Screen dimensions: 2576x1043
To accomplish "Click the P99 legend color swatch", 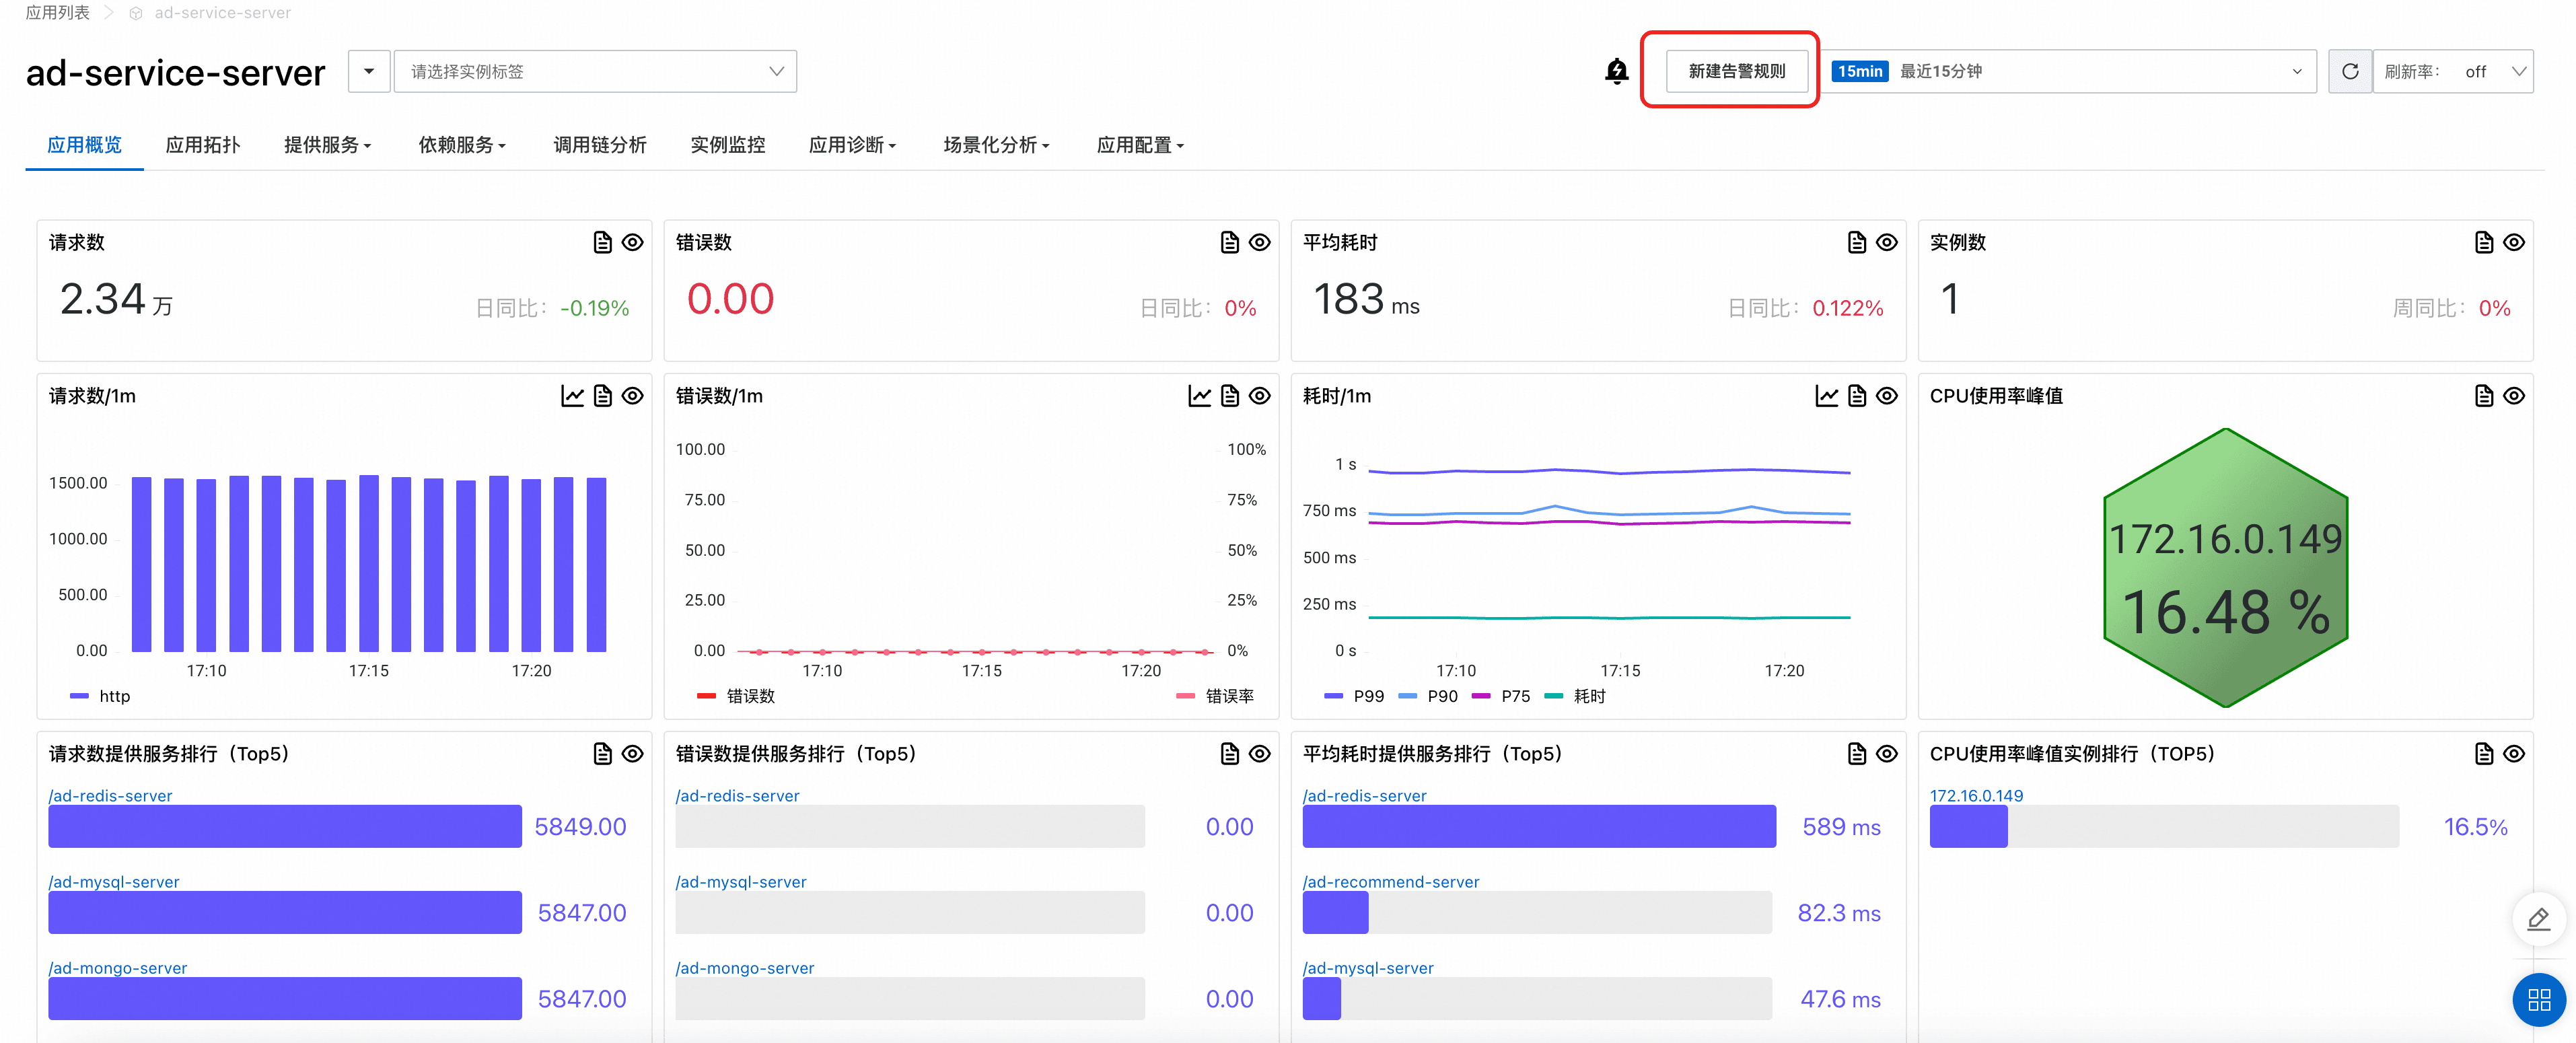I will click(1333, 696).
